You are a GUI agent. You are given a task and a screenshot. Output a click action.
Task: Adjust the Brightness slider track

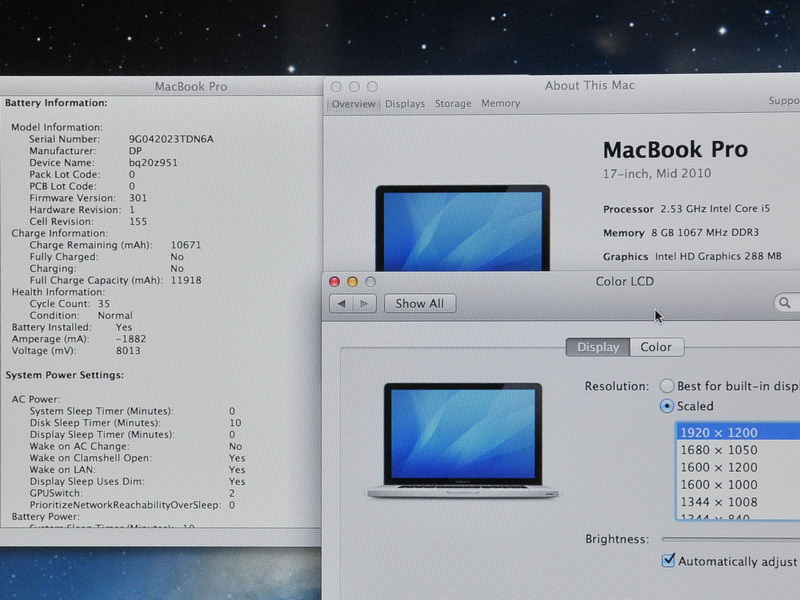point(731,539)
